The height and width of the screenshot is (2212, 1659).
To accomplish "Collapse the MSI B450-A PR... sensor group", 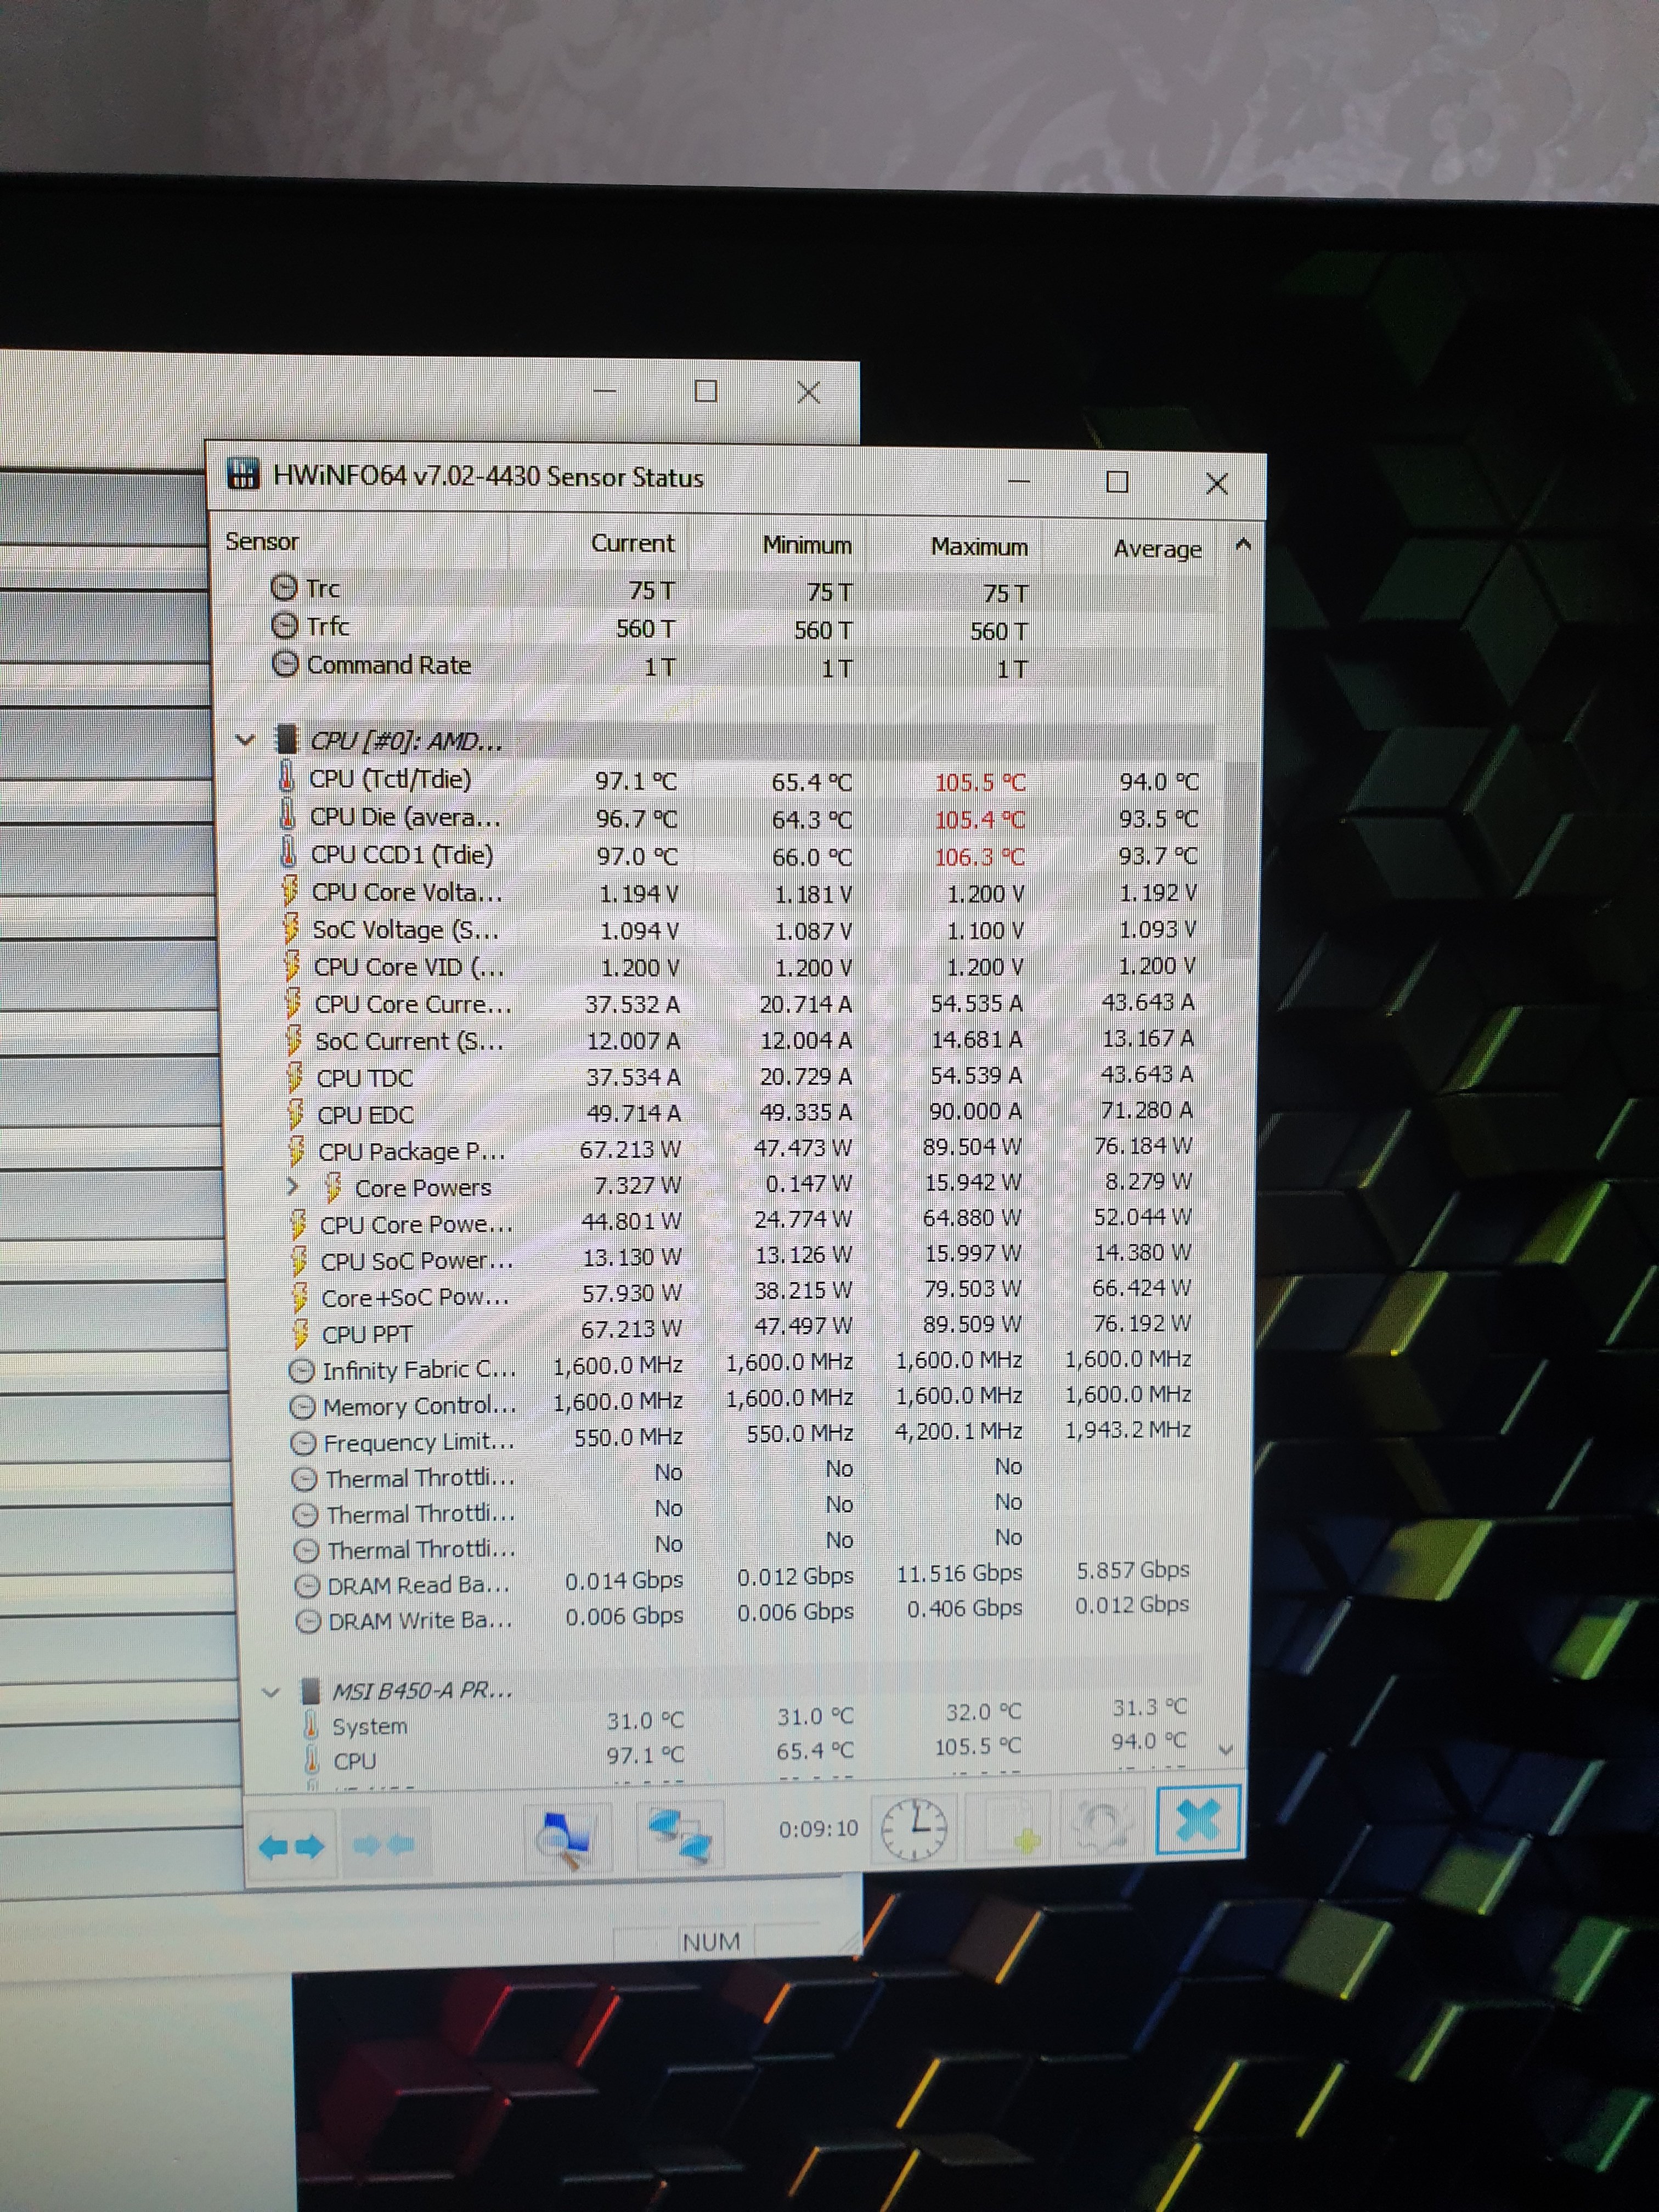I will (x=270, y=1692).
